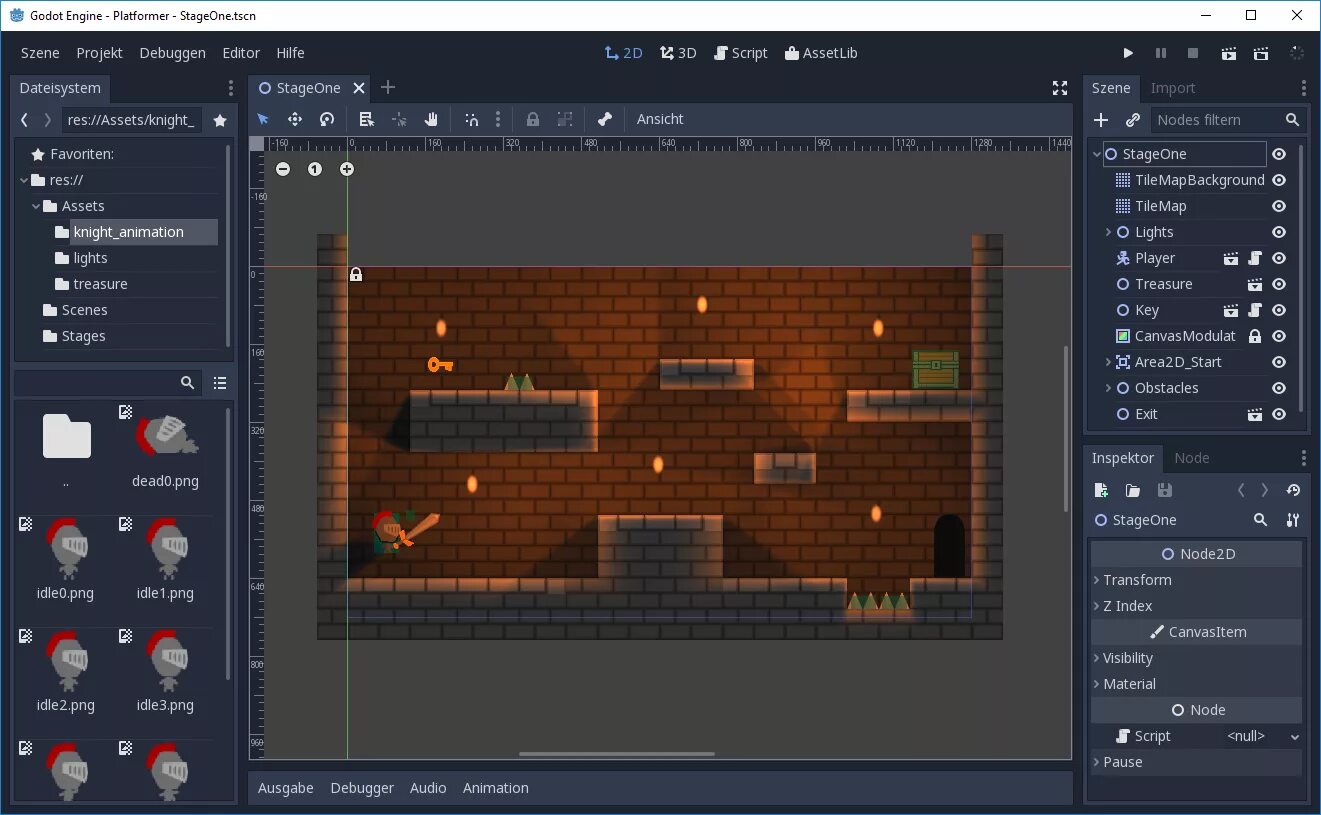Zoom in with the plus button
The height and width of the screenshot is (815, 1321).
click(x=347, y=169)
